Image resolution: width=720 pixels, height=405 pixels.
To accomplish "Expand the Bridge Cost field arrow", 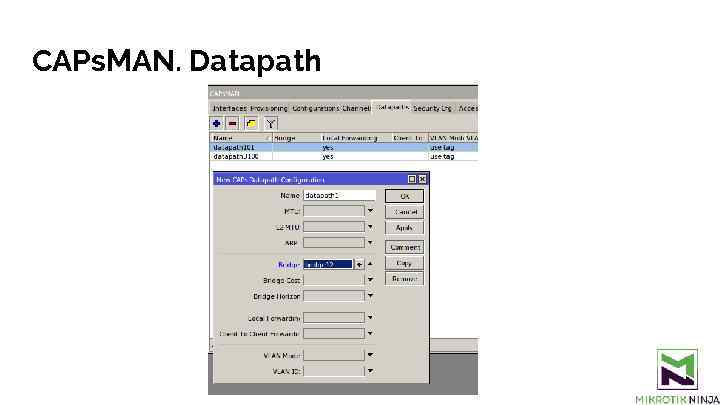I will pos(370,280).
